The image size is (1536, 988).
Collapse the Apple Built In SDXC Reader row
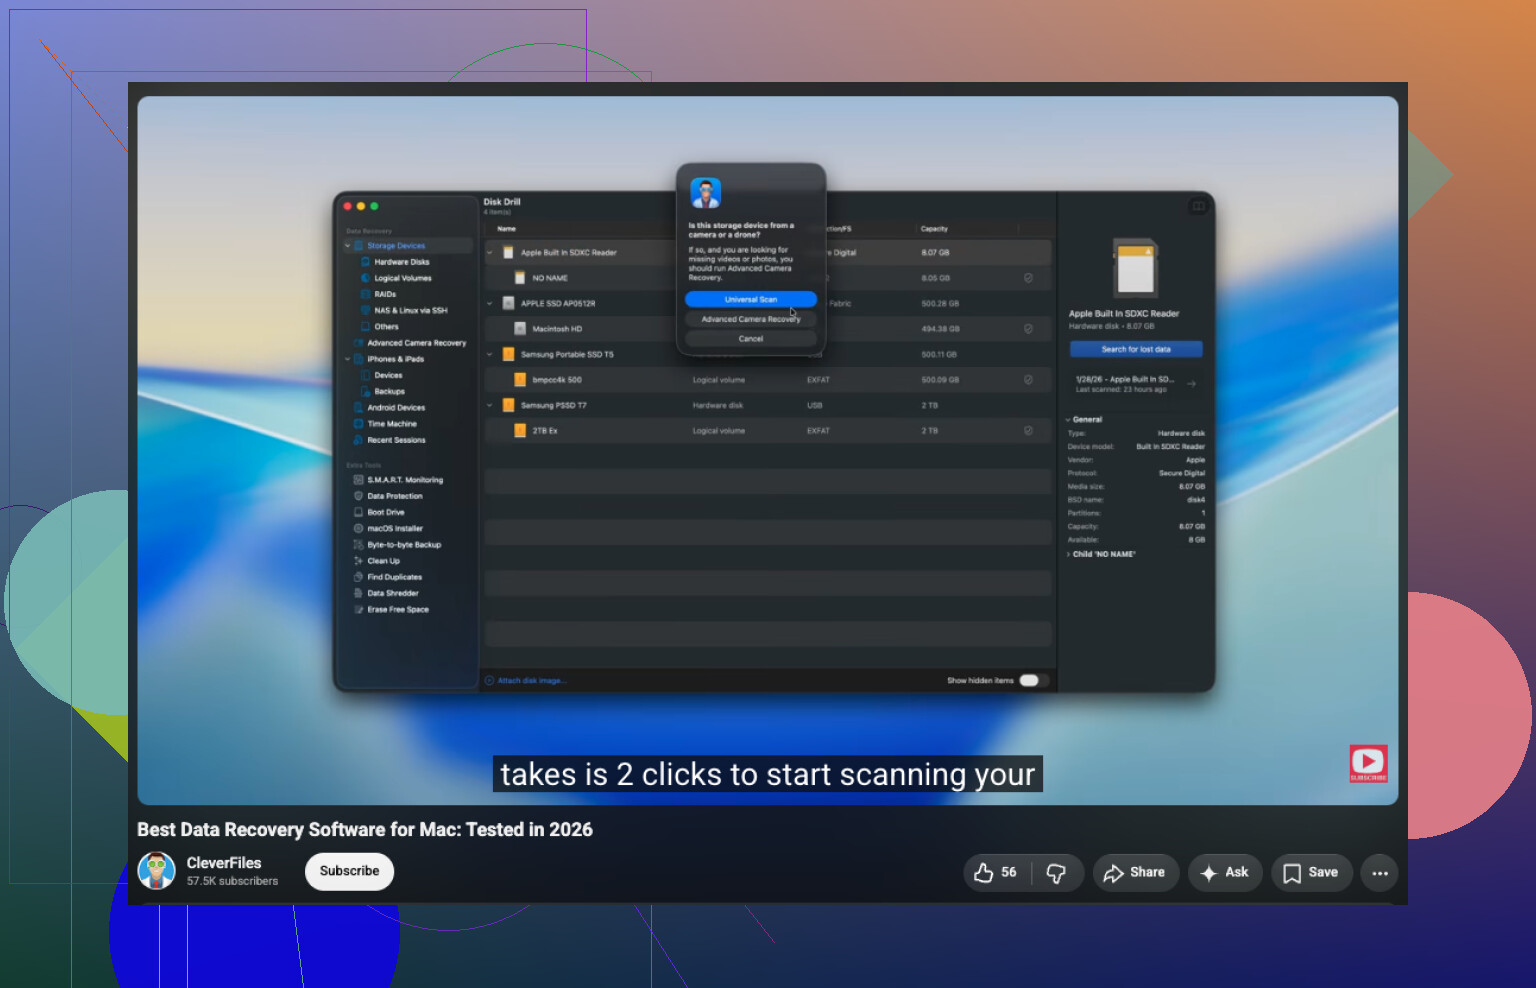(x=490, y=253)
